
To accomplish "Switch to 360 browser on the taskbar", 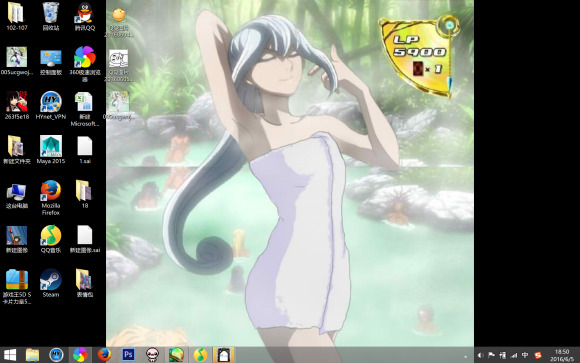I will point(80,355).
